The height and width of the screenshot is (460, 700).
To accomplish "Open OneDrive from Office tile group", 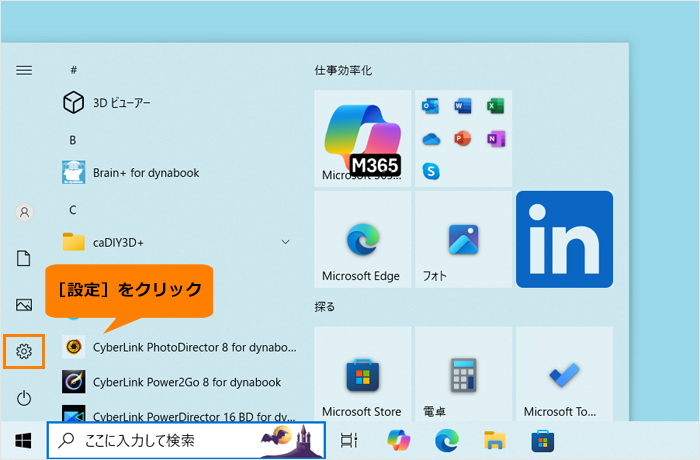I will coord(431,139).
